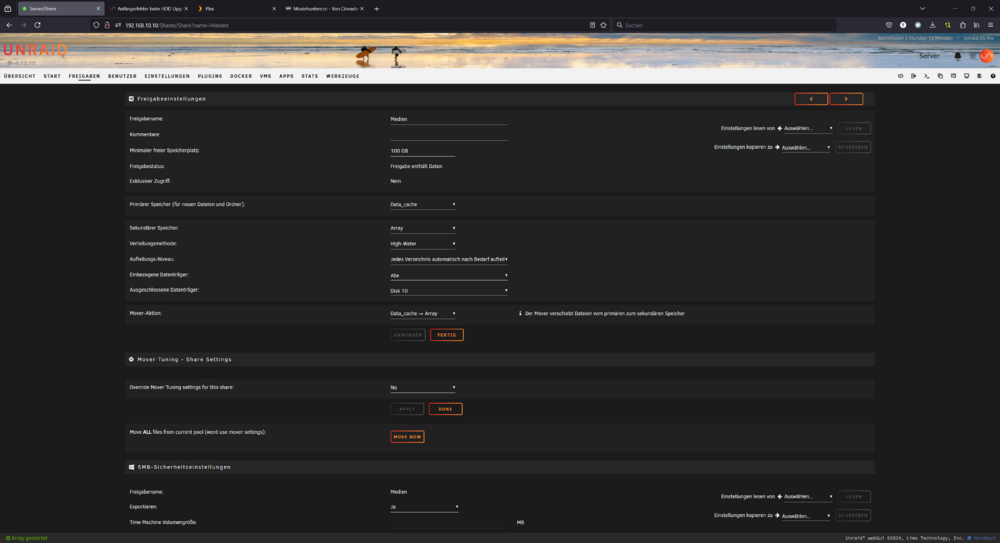Open the terminal icon in Unraid toolbar
Image resolution: width=1000 pixels, height=543 pixels.
(x=927, y=76)
